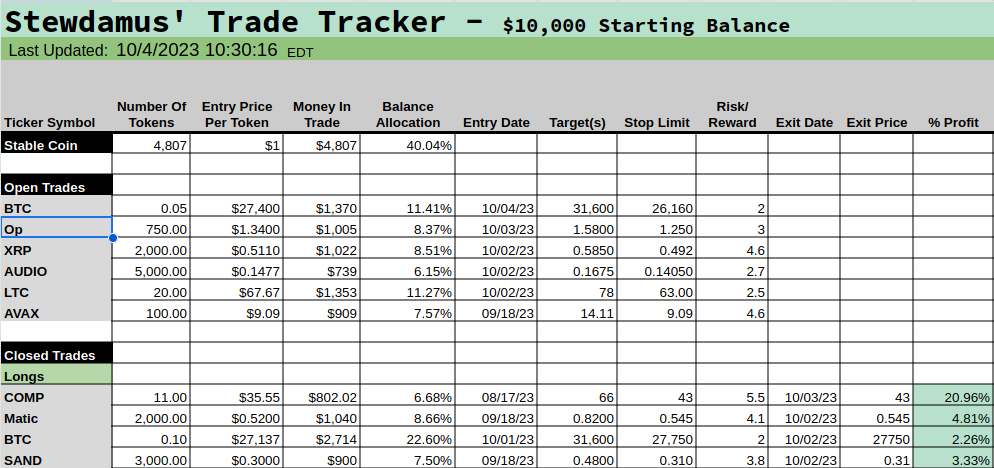
Task: Click the $0.5110 XRP entry price cell
Action: (x=236, y=250)
